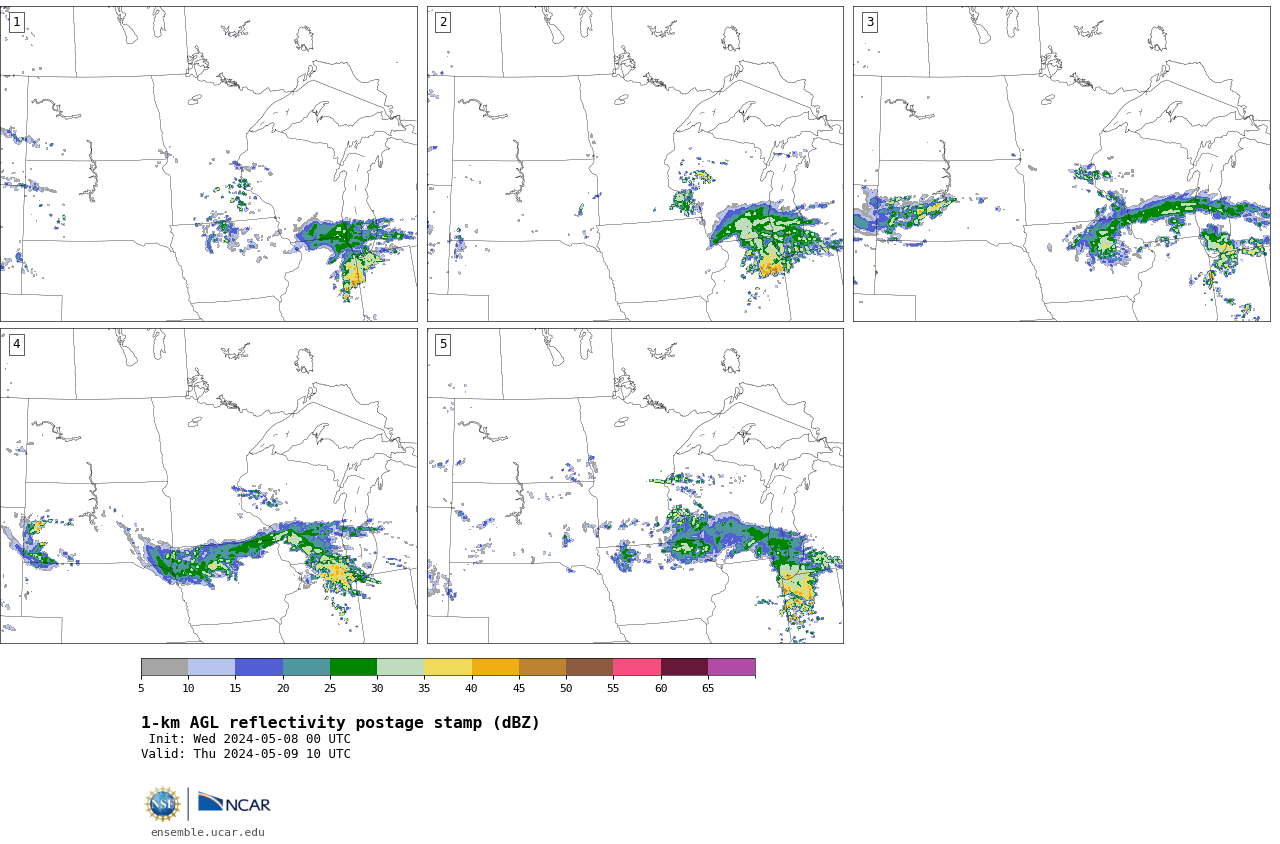Viewport: 1280px width, 844px height.
Task: Select the pink 55-60 dBZ swatch
Action: coord(637,667)
